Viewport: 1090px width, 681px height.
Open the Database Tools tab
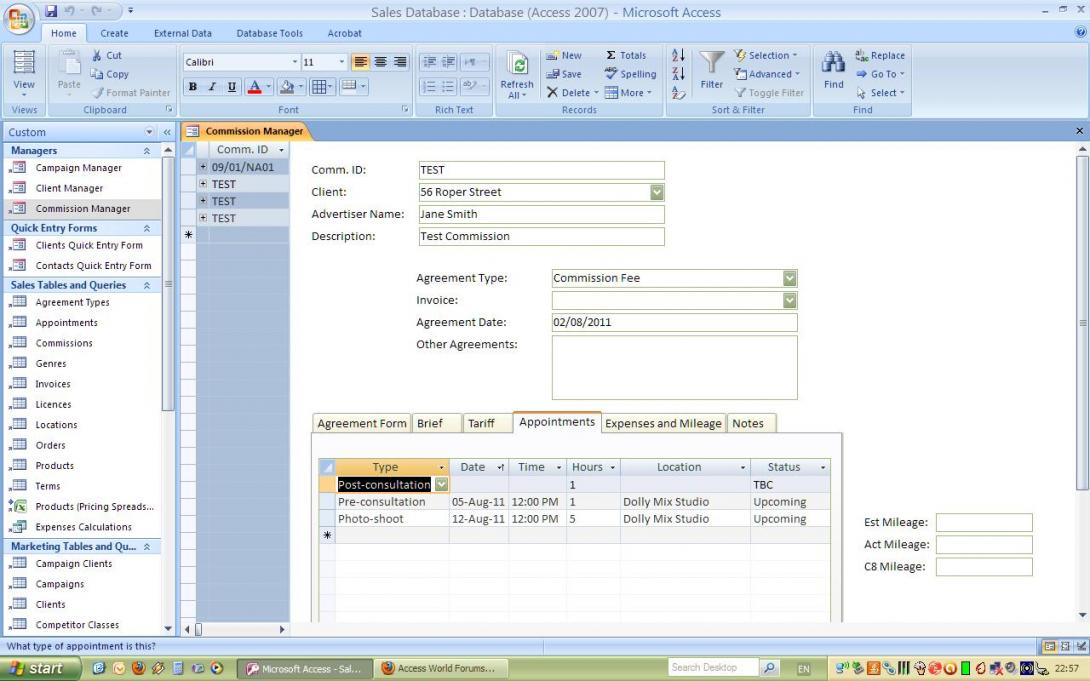point(270,33)
